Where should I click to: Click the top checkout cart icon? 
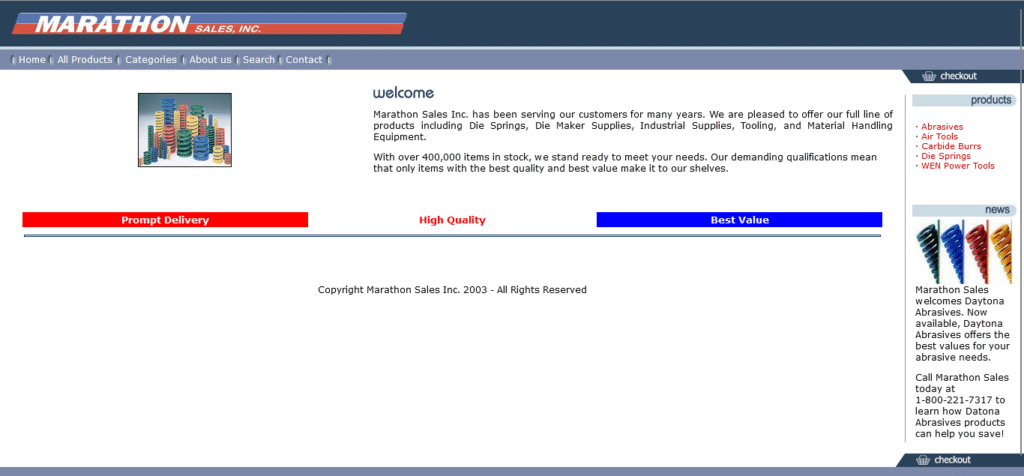929,76
